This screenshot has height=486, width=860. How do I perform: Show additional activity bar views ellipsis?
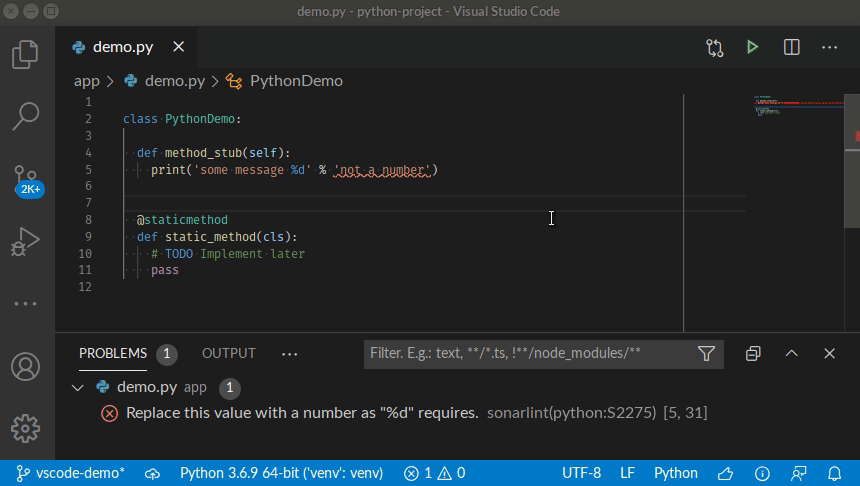[x=25, y=303]
